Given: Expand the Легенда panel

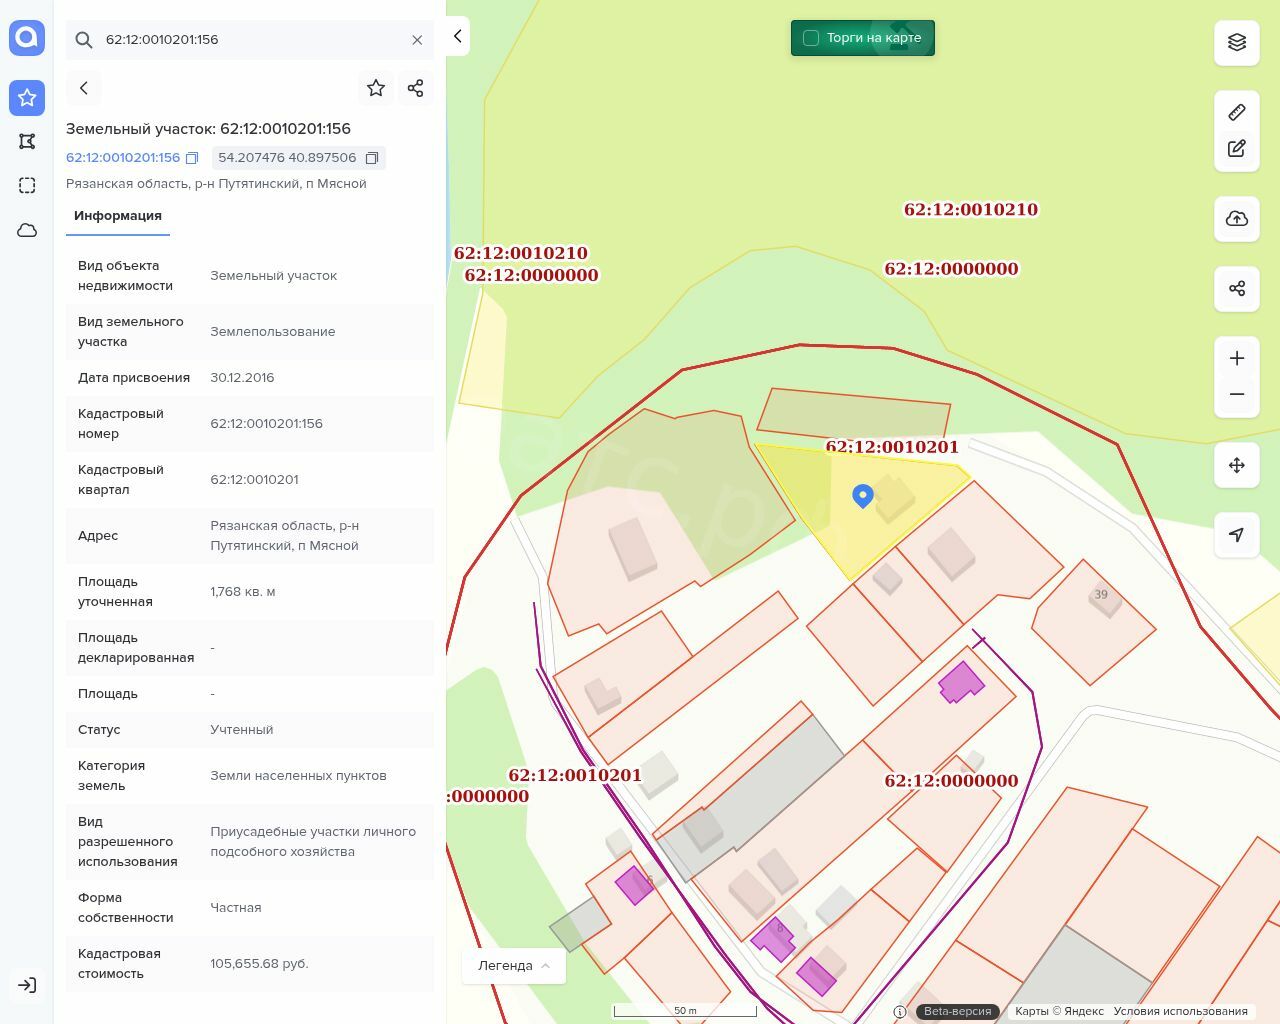Looking at the screenshot, I should tap(514, 965).
